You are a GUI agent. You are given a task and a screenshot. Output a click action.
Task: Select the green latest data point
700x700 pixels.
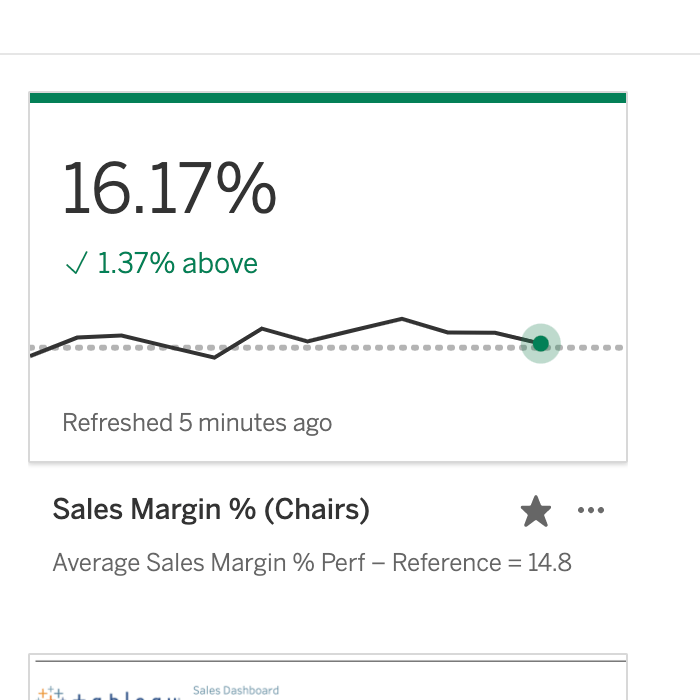click(x=541, y=344)
